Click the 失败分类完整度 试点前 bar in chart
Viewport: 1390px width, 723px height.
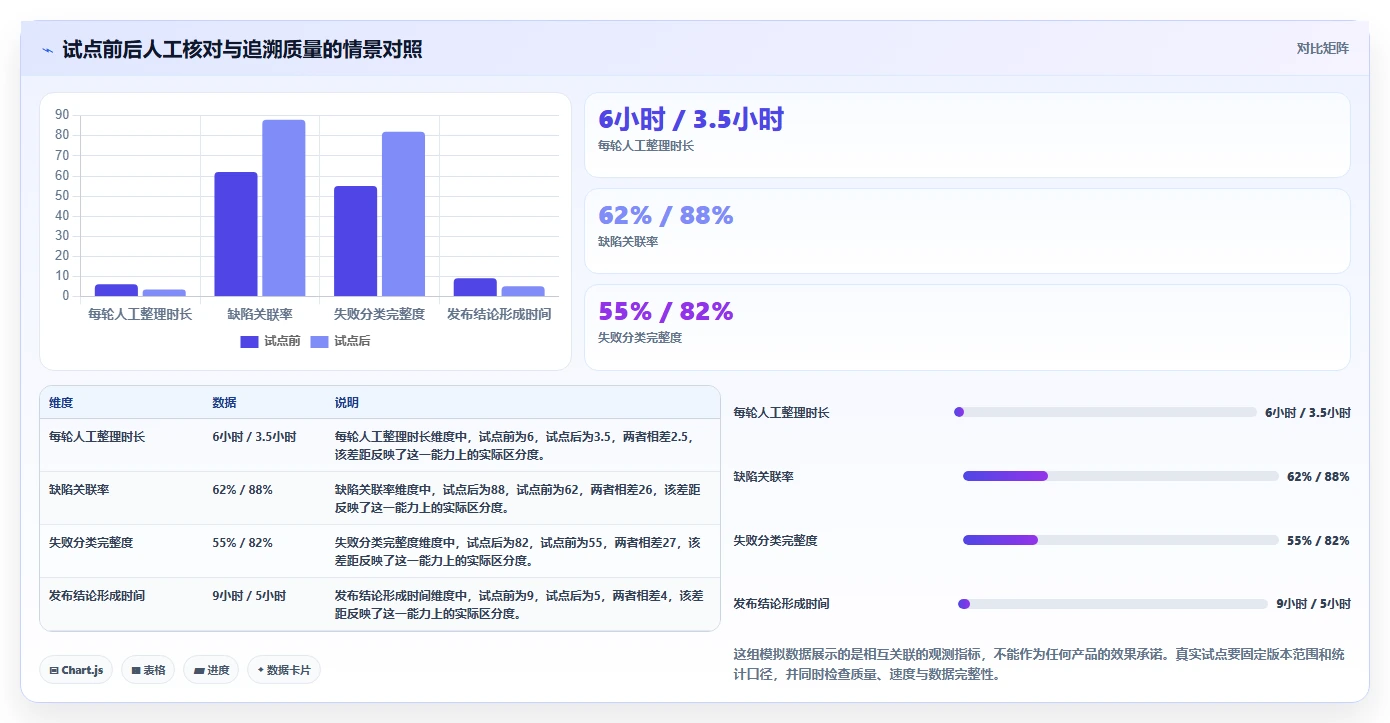click(x=355, y=241)
